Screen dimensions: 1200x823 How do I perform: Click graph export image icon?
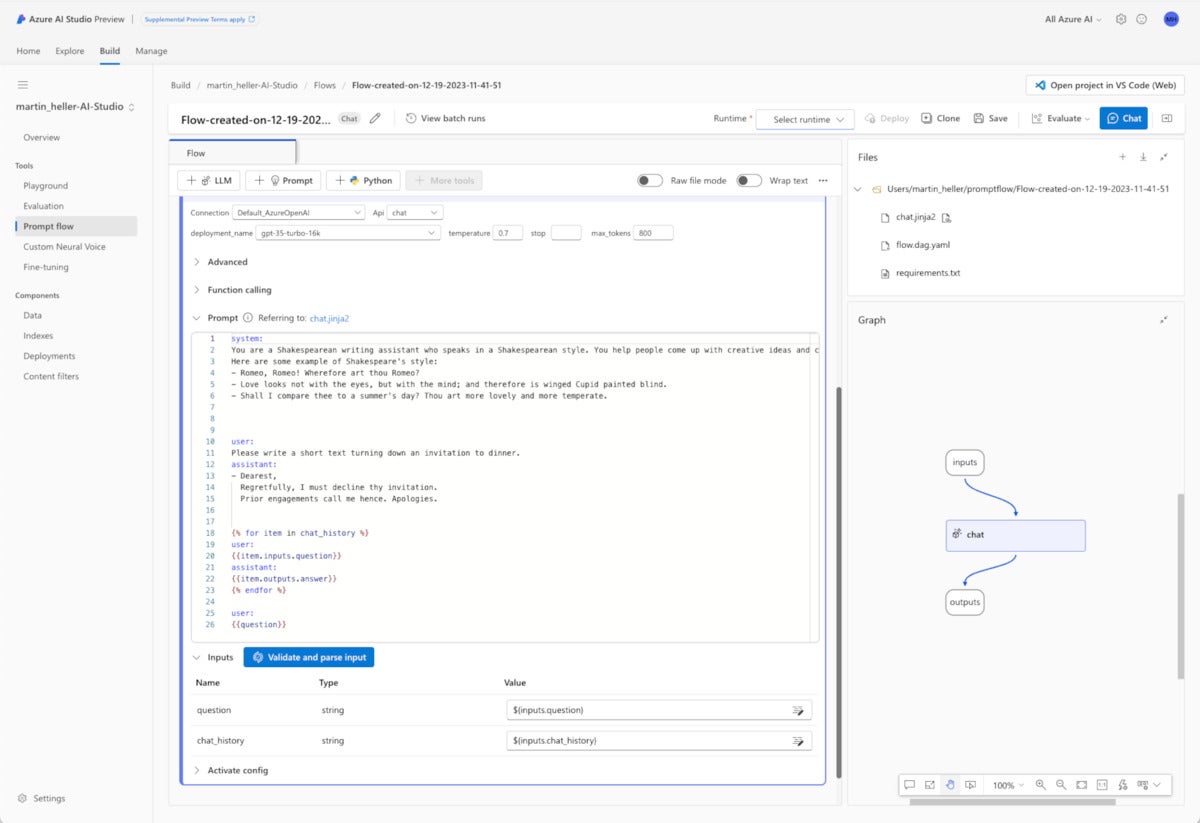pos(930,785)
